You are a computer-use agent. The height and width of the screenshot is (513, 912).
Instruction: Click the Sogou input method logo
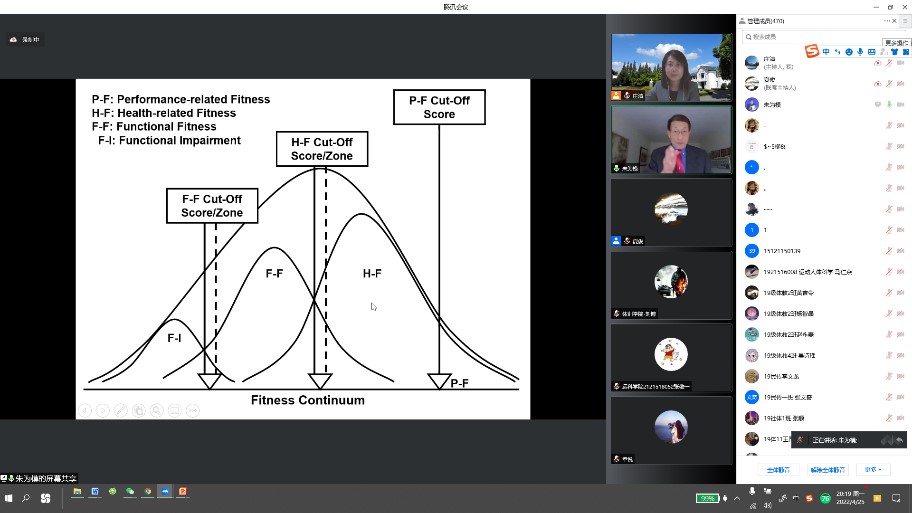[x=813, y=51]
